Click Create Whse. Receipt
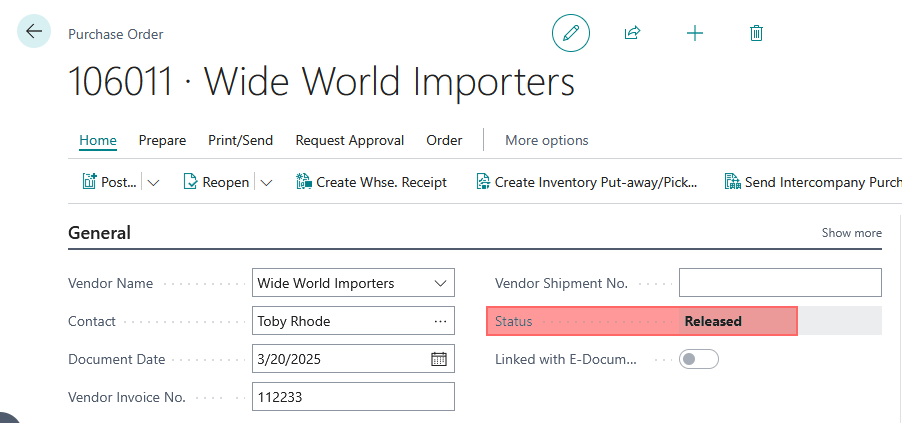 coord(371,182)
